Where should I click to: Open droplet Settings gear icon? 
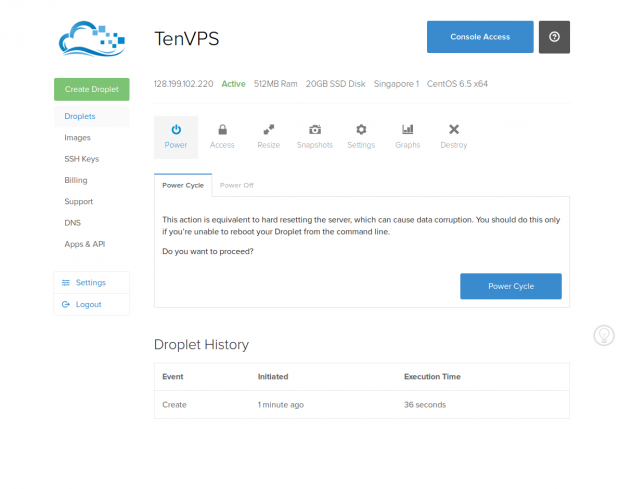point(361,130)
